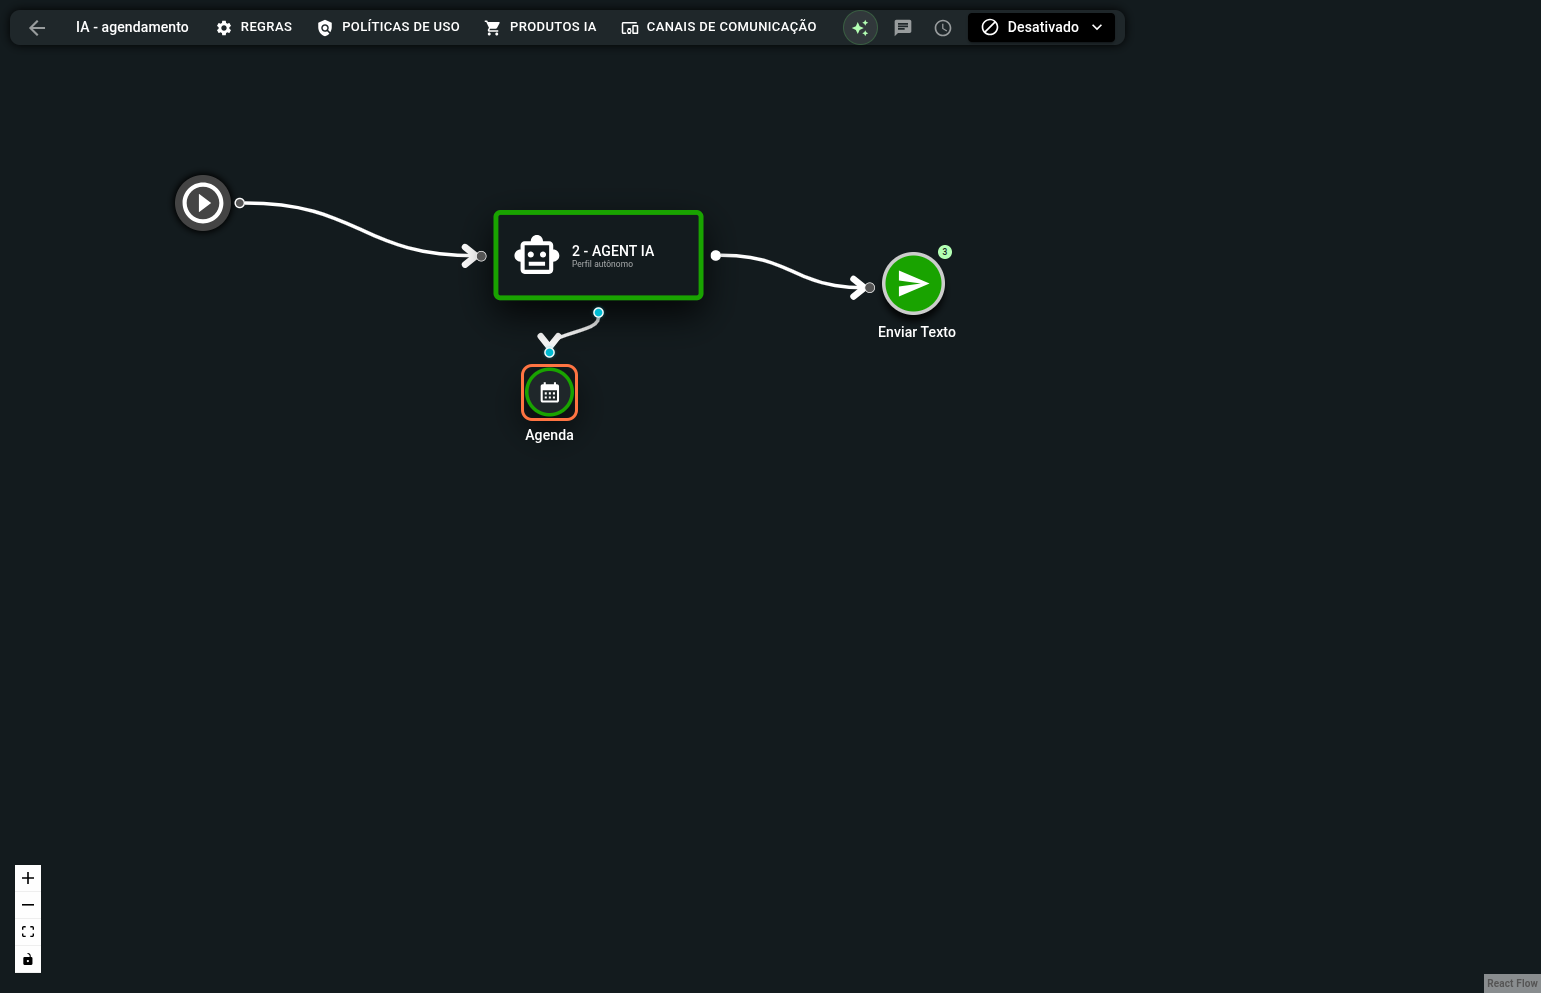The height and width of the screenshot is (993, 1541).
Task: Zoom in on the flow canvas
Action: click(x=28, y=878)
